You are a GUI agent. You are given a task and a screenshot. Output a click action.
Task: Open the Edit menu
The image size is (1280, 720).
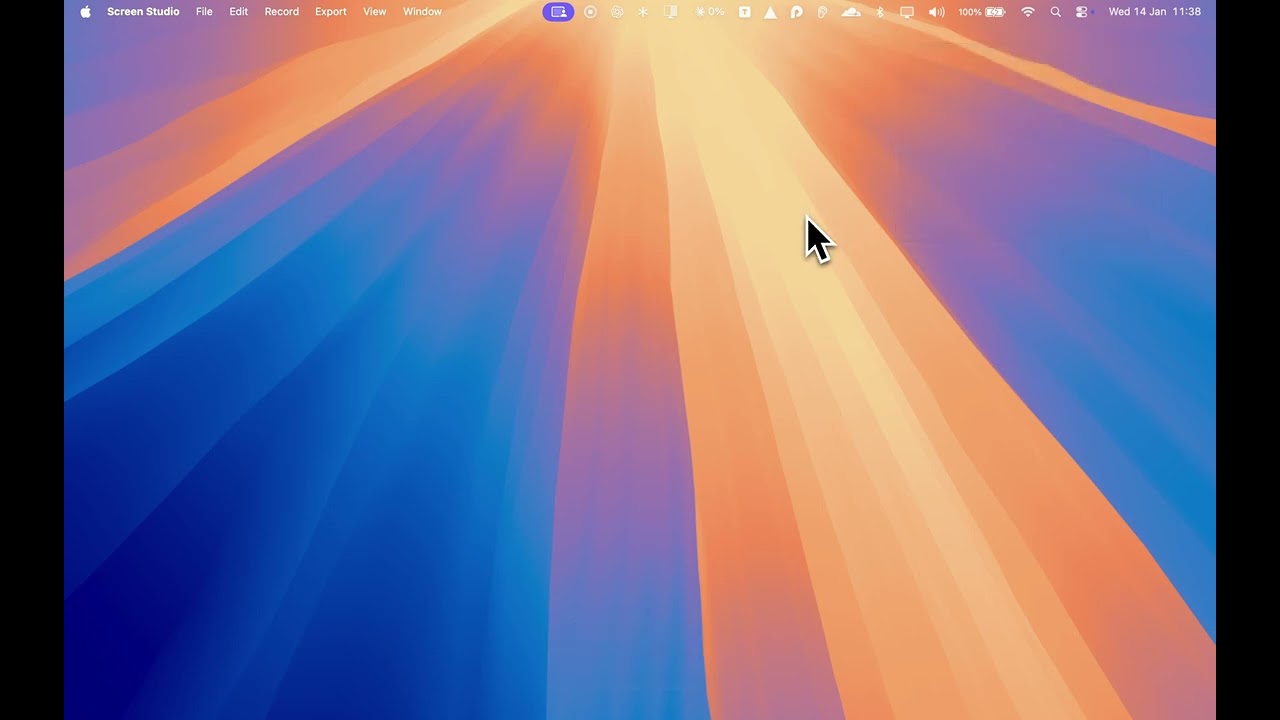238,12
